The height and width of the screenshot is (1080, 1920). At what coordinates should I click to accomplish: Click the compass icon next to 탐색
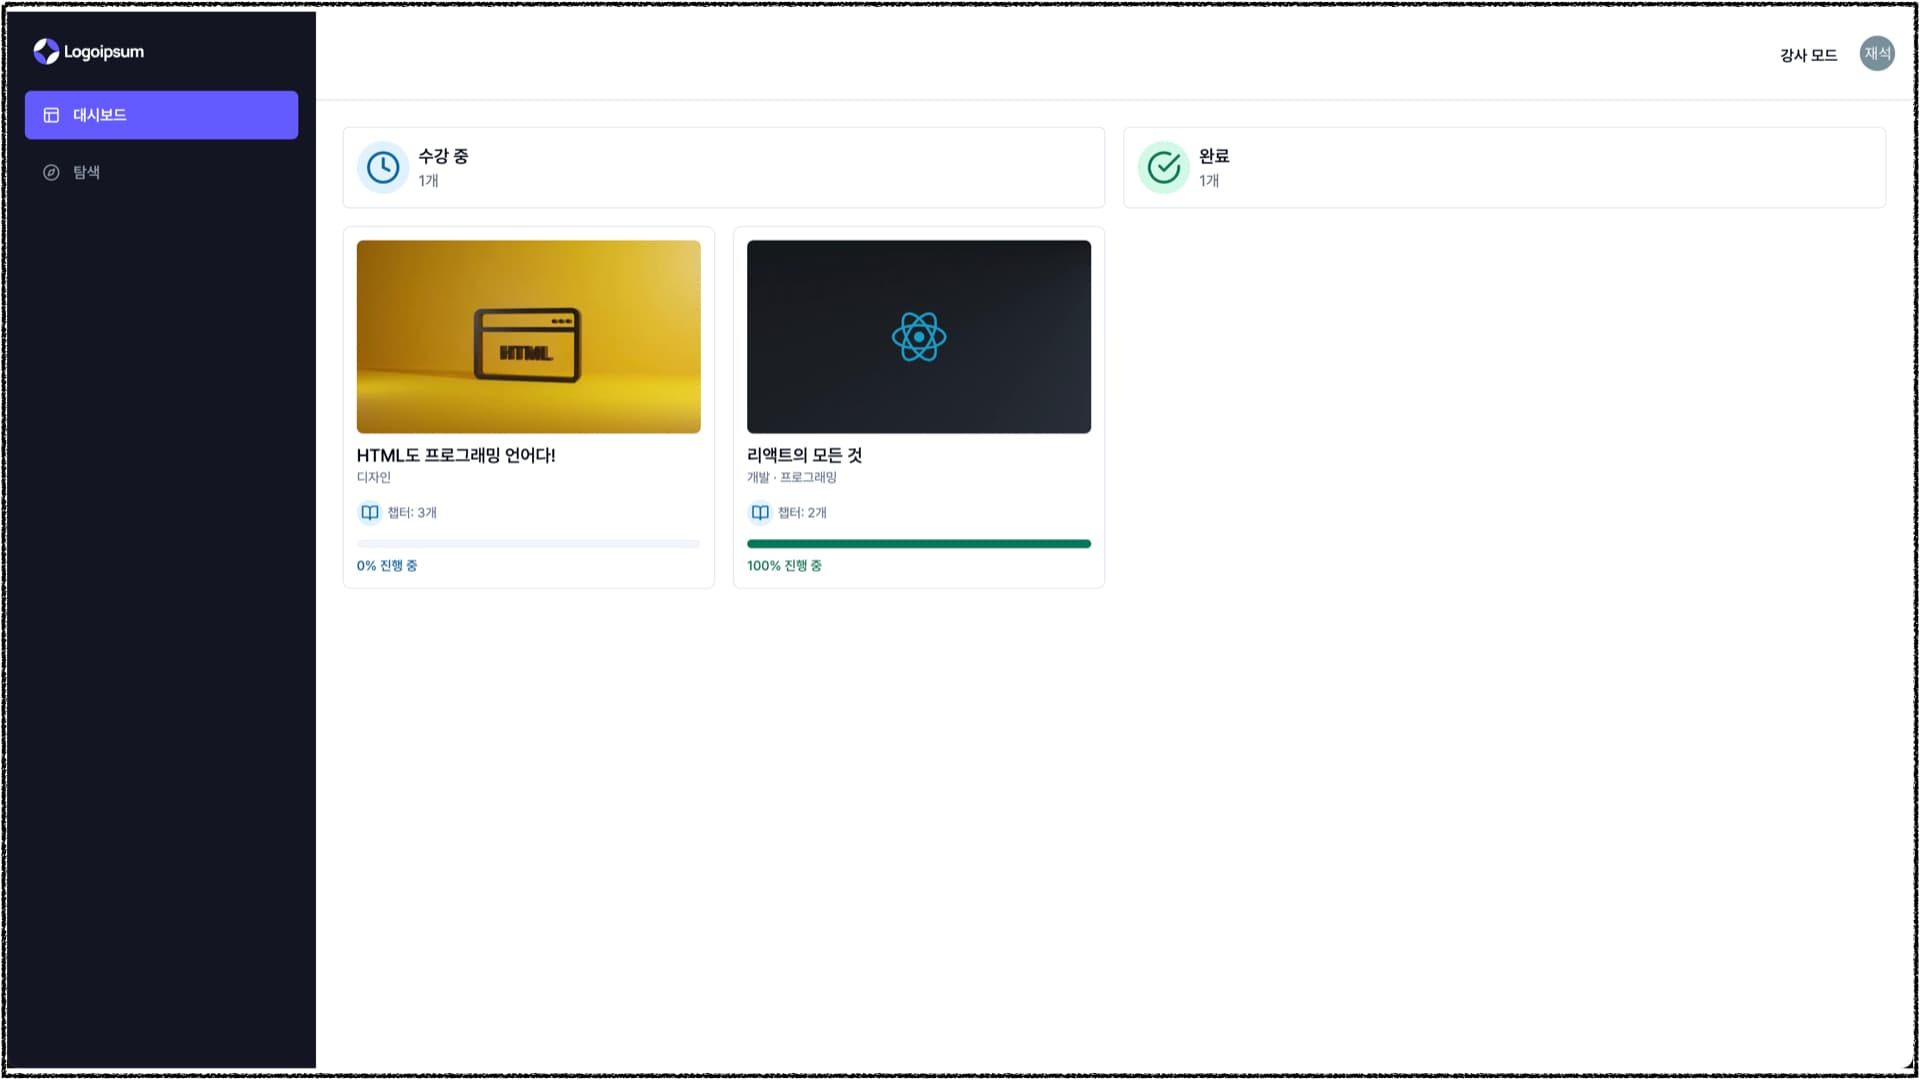(x=51, y=172)
